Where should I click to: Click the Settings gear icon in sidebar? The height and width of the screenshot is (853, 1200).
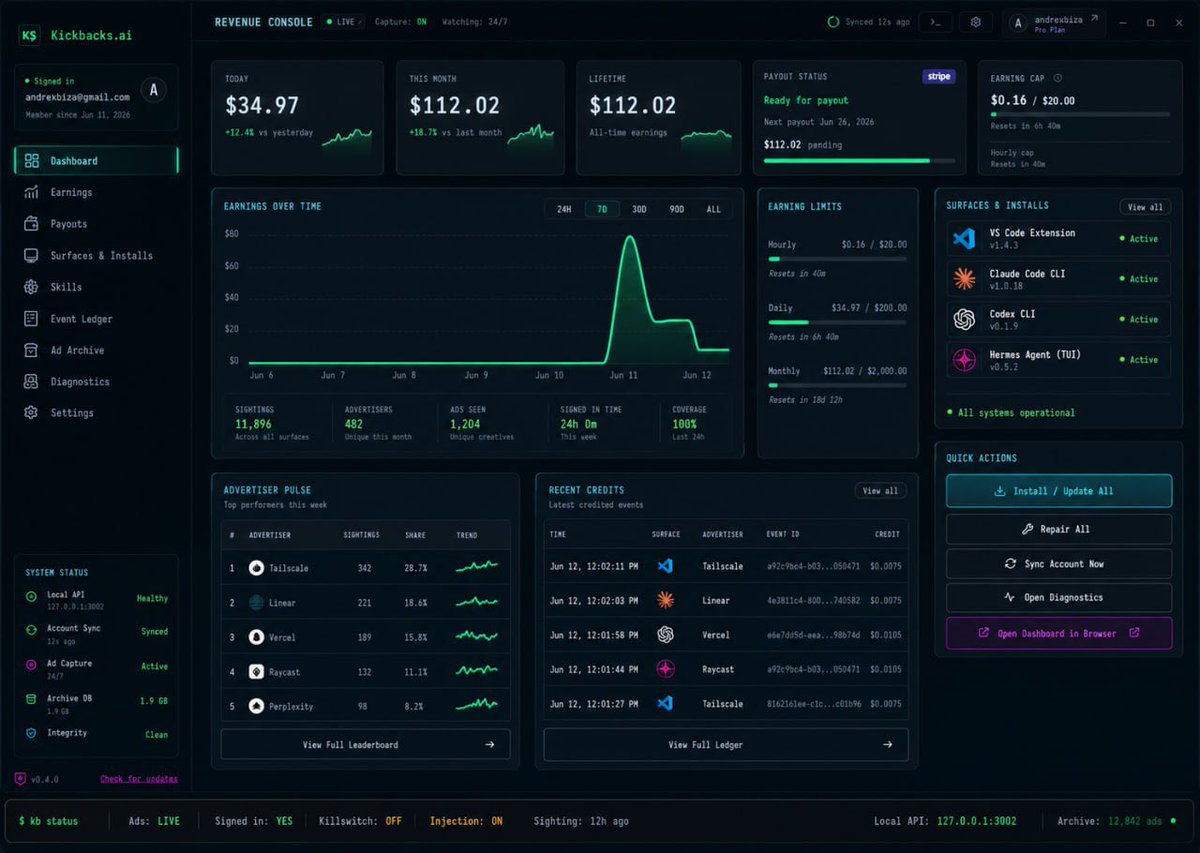click(x=31, y=412)
